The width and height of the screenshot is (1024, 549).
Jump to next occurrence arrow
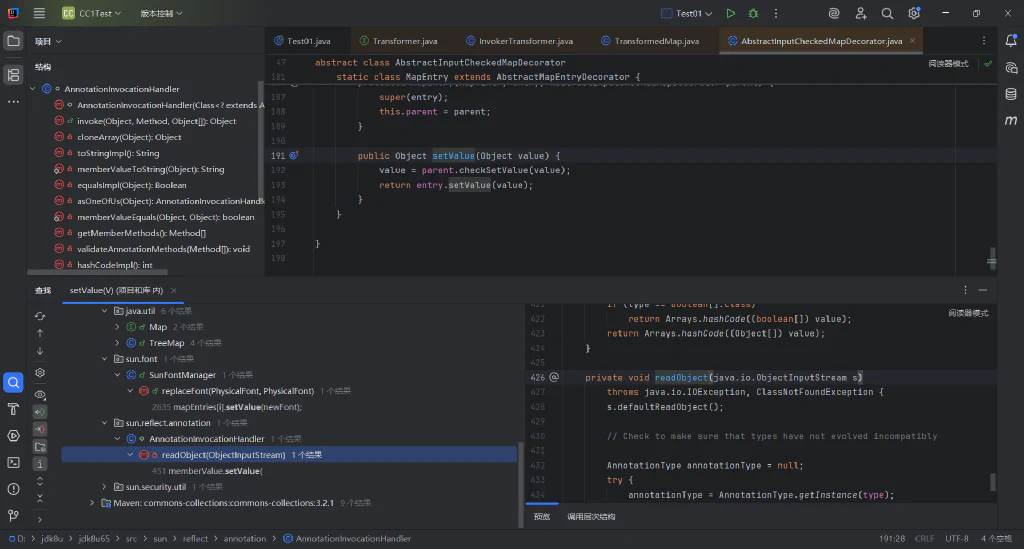coord(40,351)
